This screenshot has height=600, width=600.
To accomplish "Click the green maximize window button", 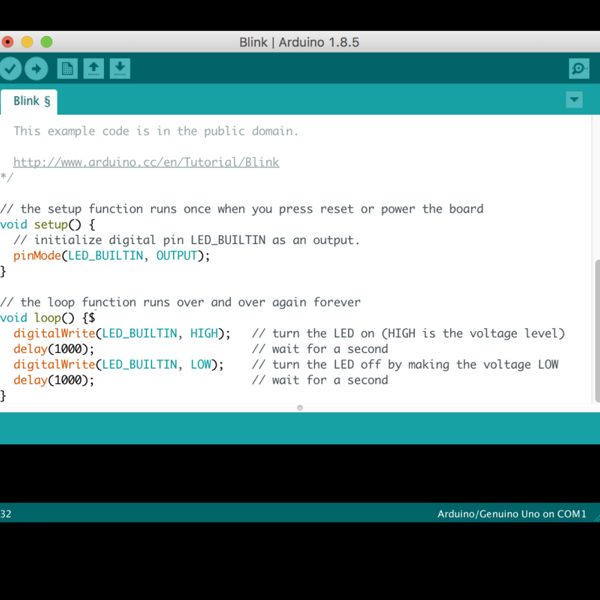I will coord(47,42).
